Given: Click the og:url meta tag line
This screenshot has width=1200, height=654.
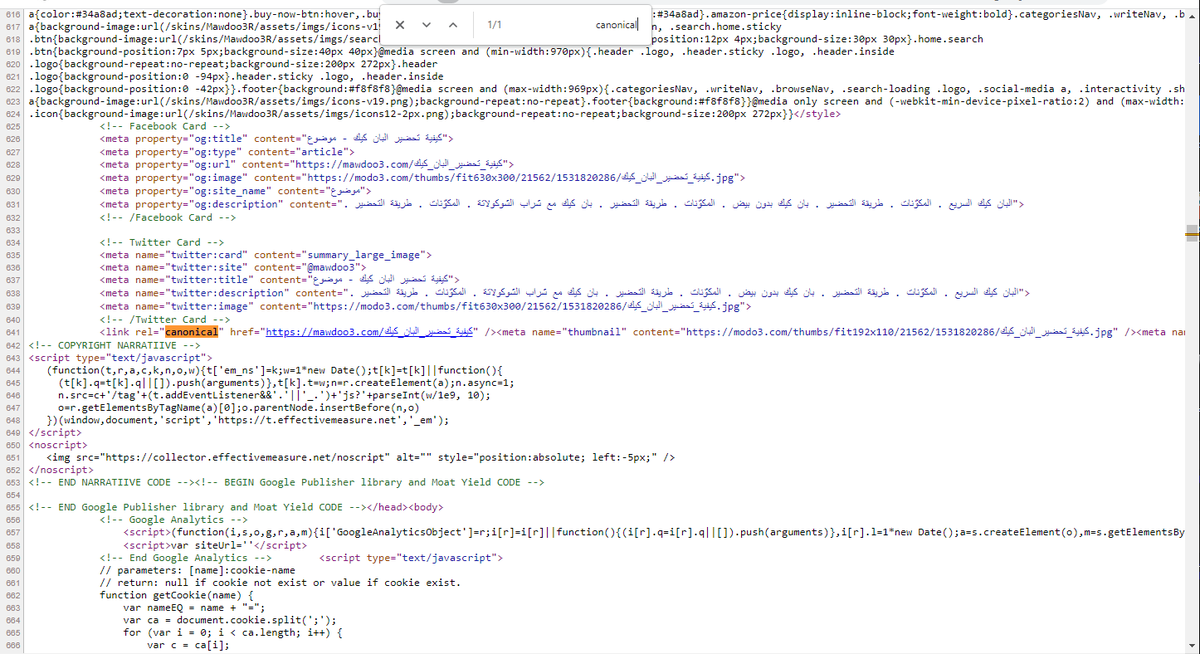Looking at the screenshot, I should pos(307,165).
